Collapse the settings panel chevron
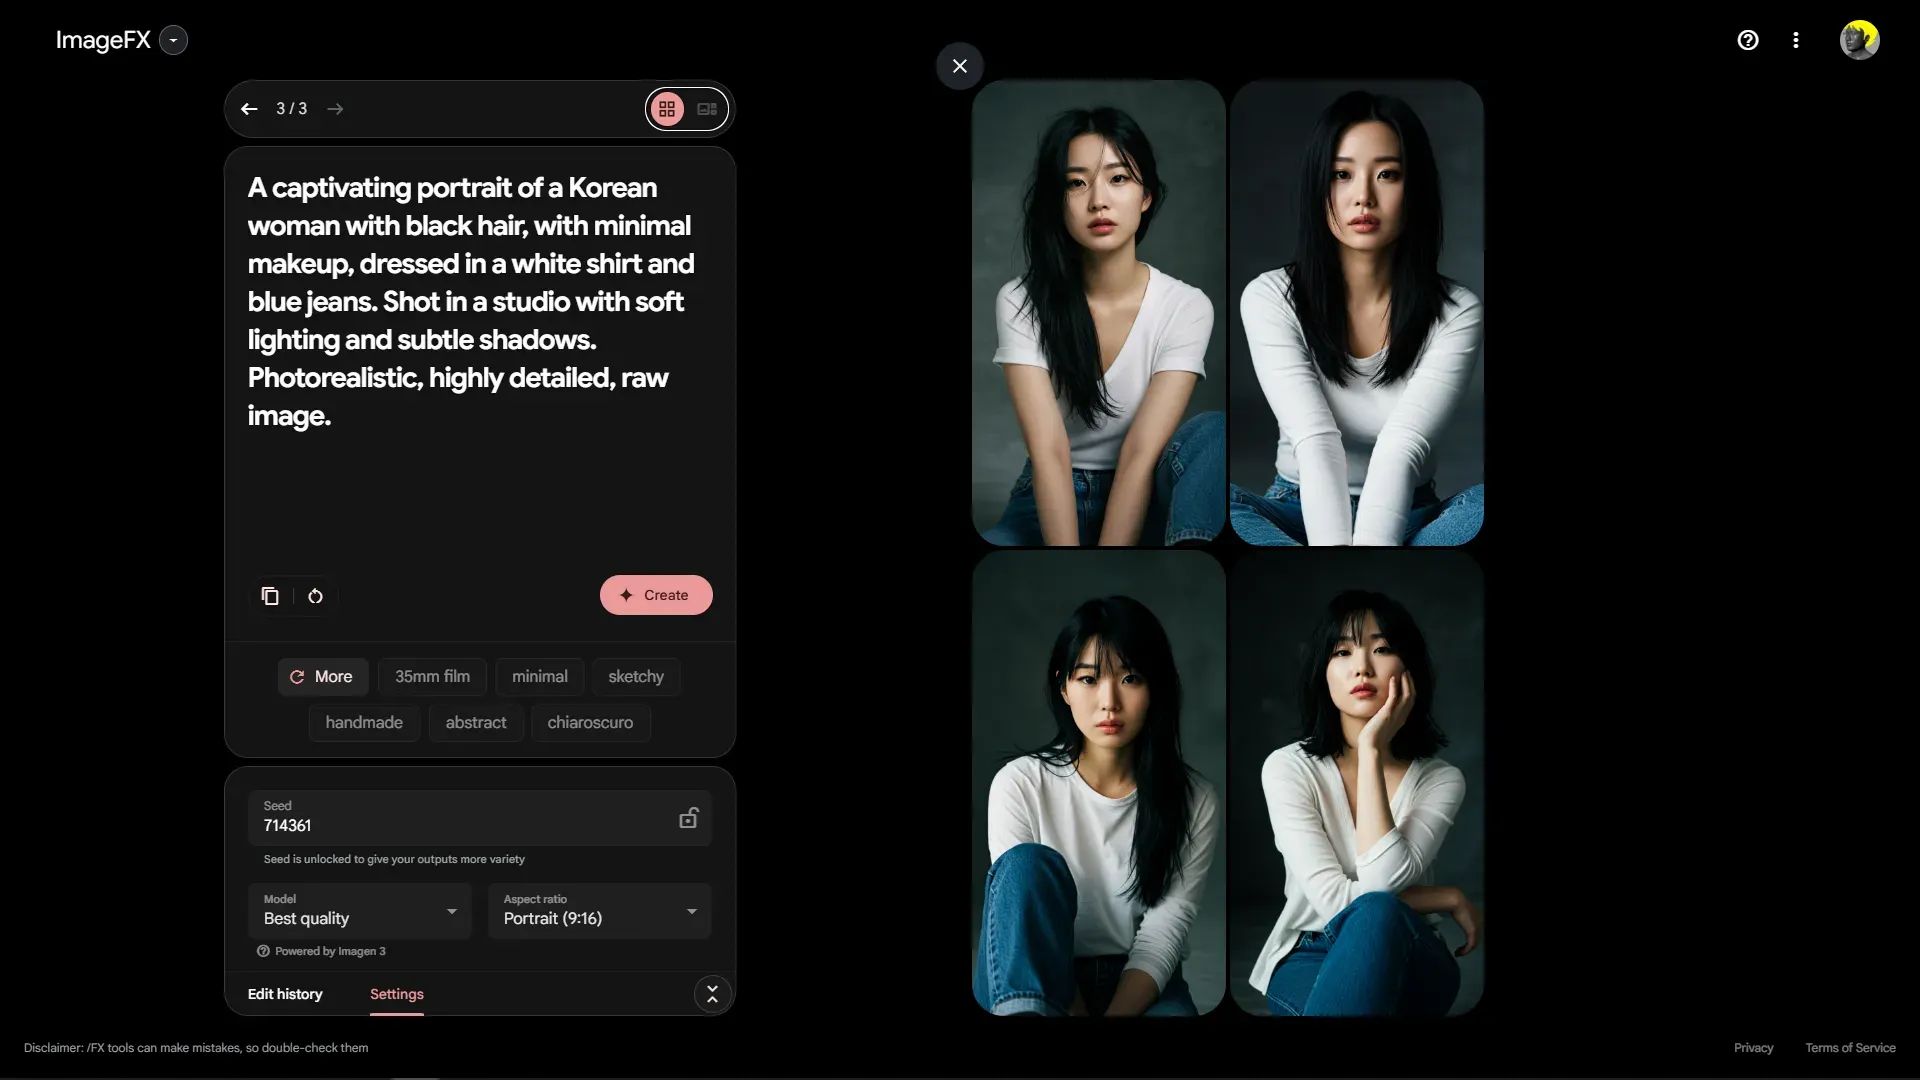The width and height of the screenshot is (1920, 1080). pos(712,994)
